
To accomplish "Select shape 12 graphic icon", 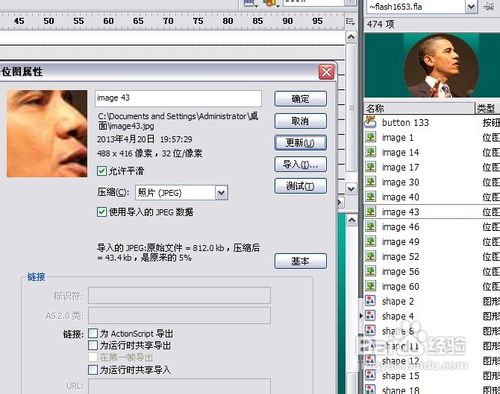I will (x=370, y=360).
